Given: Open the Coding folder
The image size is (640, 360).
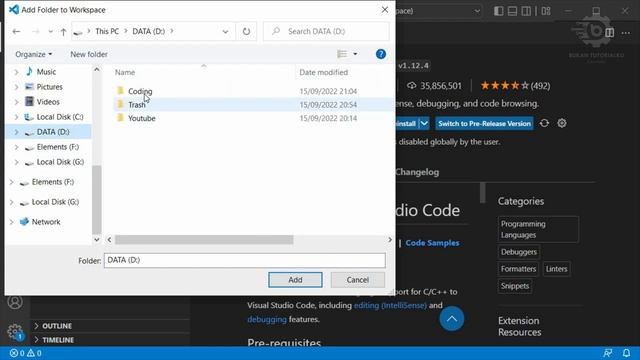Looking at the screenshot, I should 140,91.
